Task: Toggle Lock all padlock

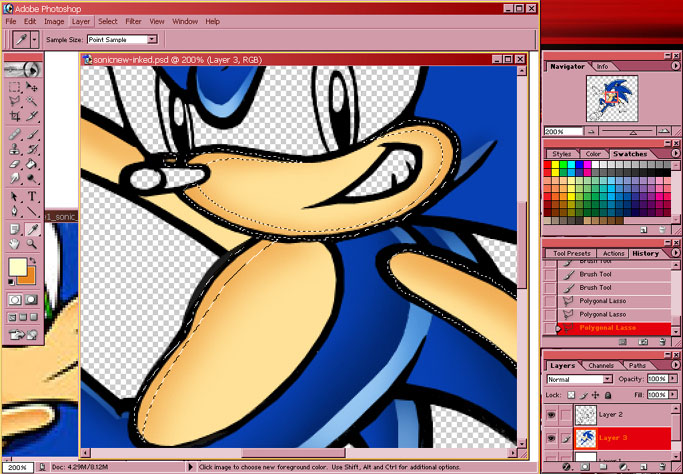Action: (608, 395)
